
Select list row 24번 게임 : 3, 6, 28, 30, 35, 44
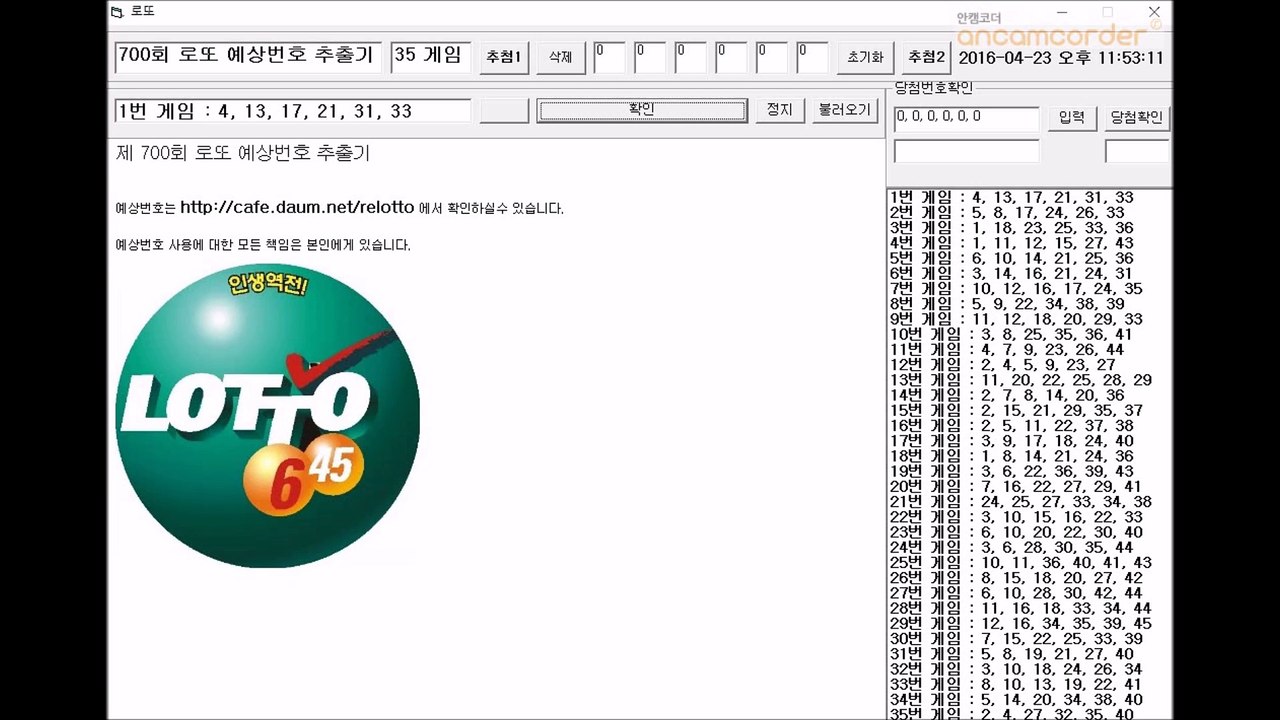(x=1012, y=547)
